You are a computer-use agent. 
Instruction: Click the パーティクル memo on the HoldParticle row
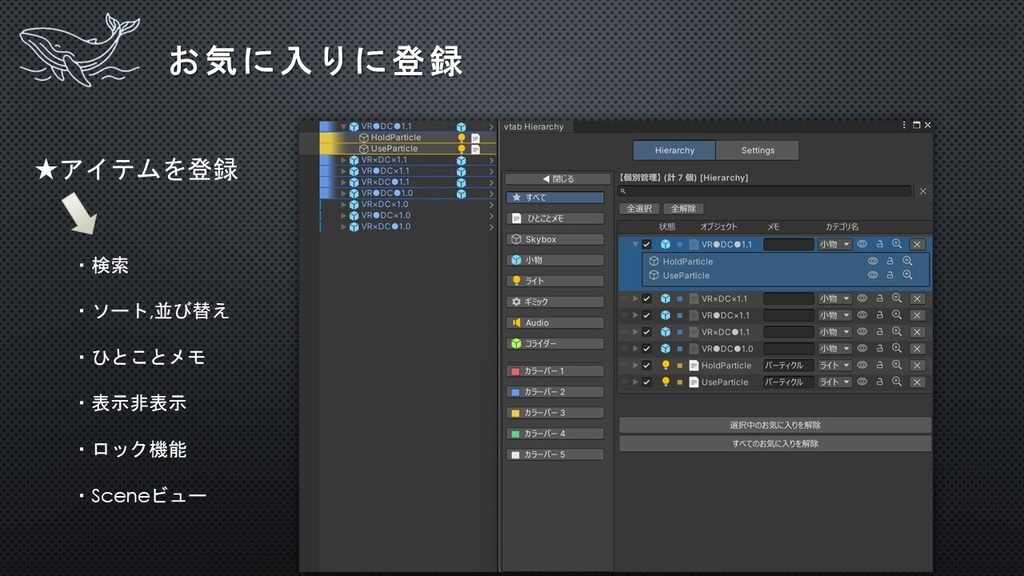pos(788,366)
